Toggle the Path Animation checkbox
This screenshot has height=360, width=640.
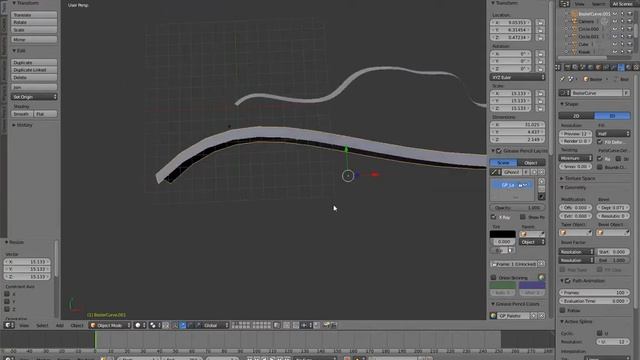[x=568, y=281]
